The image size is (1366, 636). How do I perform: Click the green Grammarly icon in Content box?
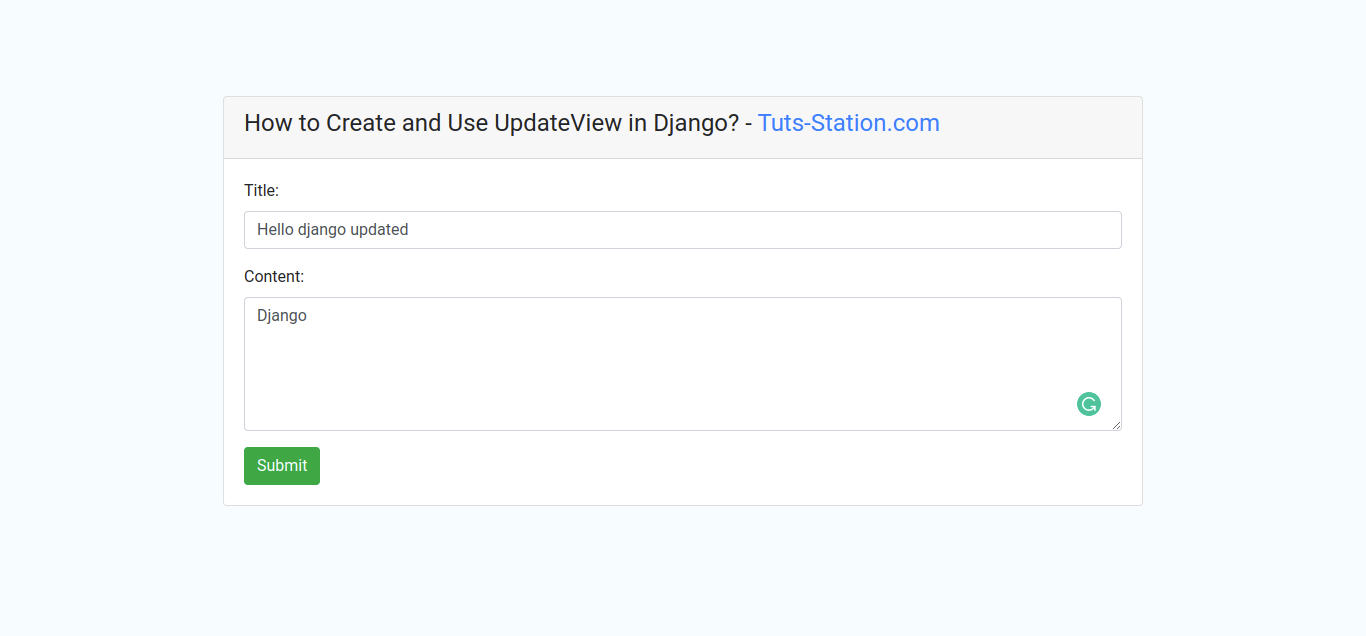(1089, 404)
